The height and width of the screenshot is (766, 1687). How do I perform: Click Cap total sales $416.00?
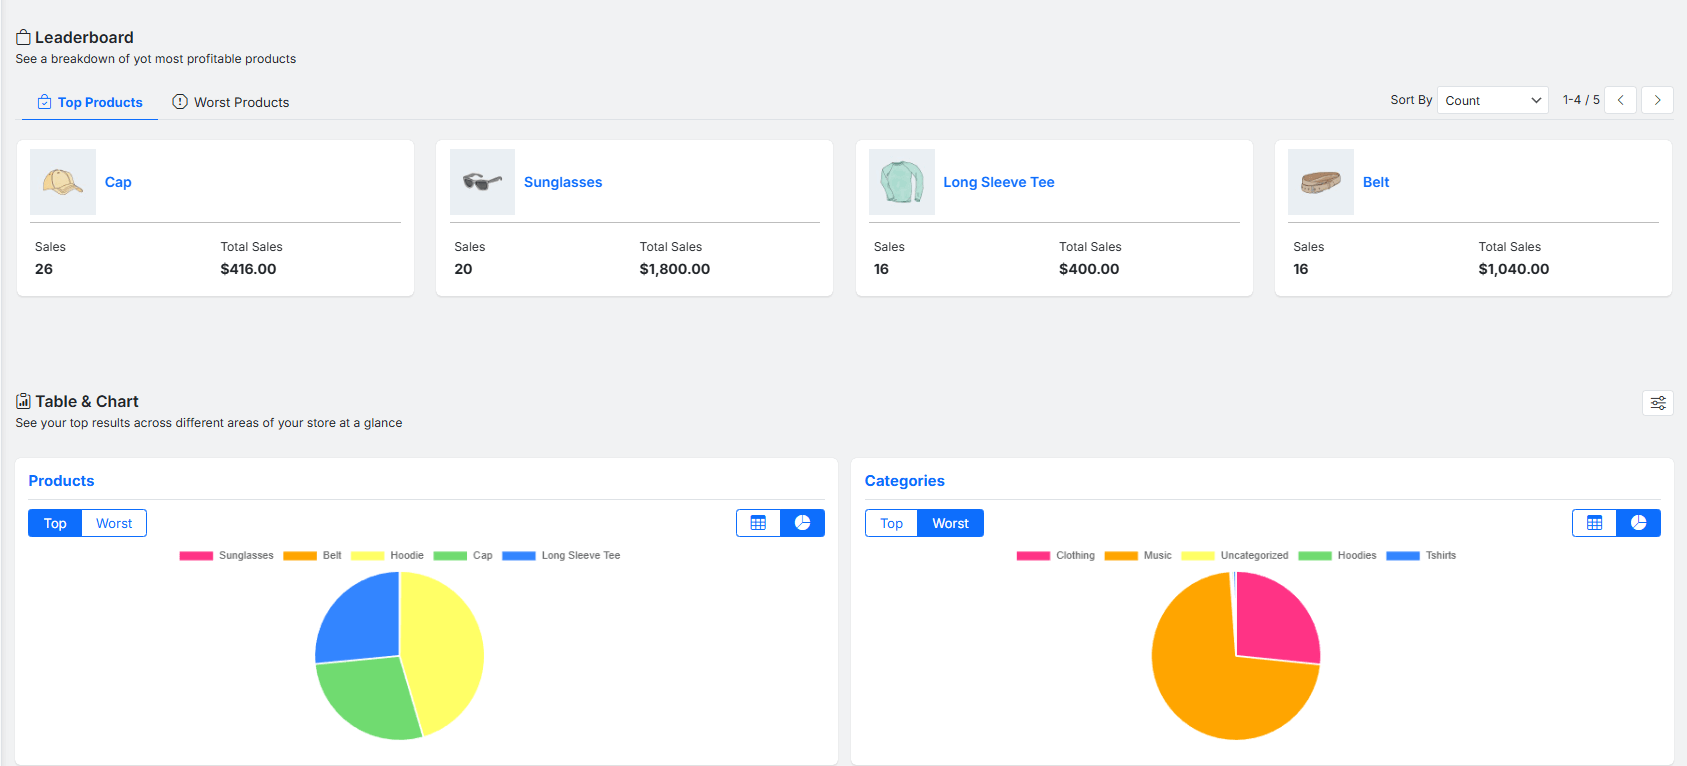(x=249, y=269)
